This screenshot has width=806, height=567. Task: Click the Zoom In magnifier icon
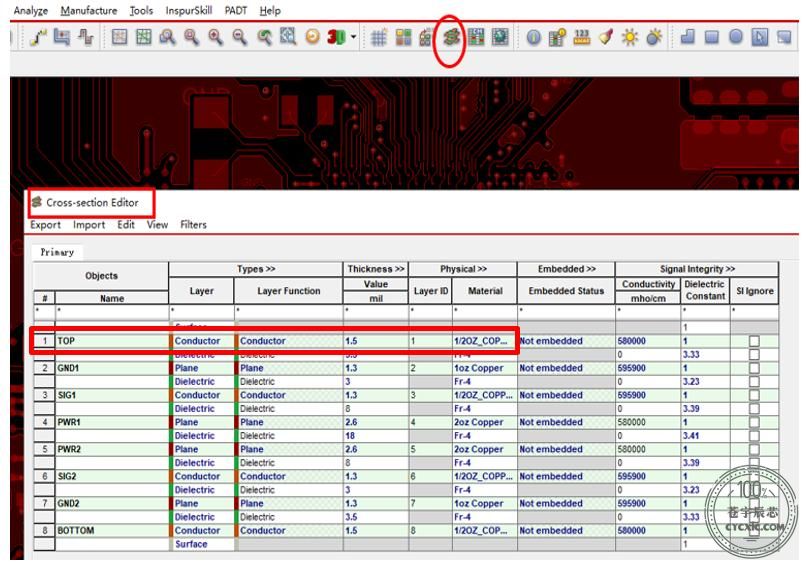point(215,38)
